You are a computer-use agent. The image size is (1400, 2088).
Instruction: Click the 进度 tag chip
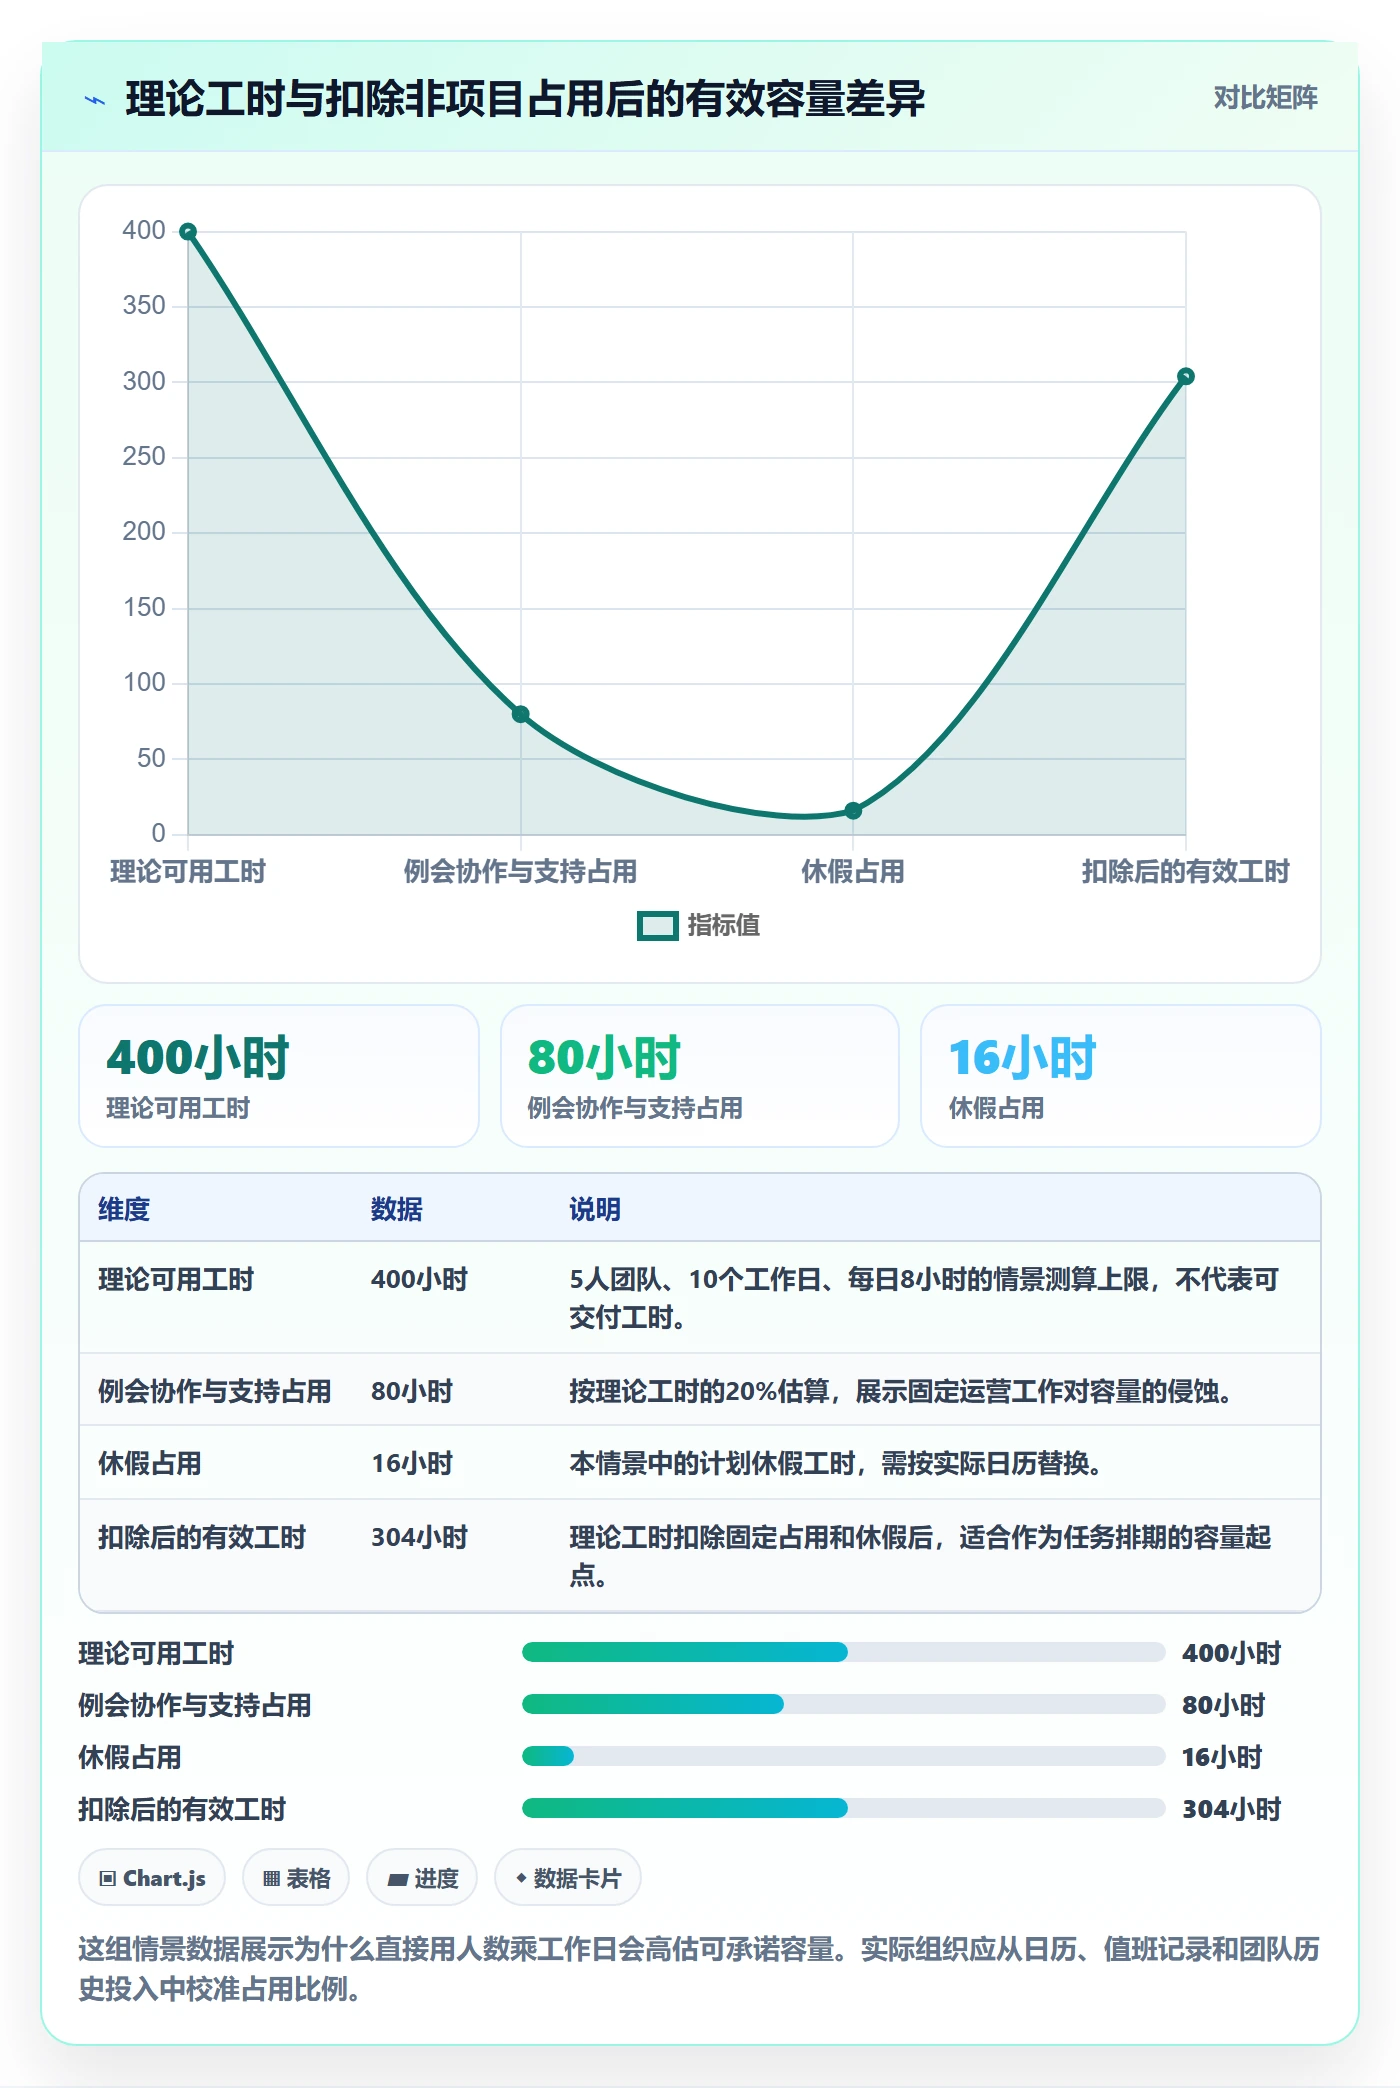(x=422, y=1878)
